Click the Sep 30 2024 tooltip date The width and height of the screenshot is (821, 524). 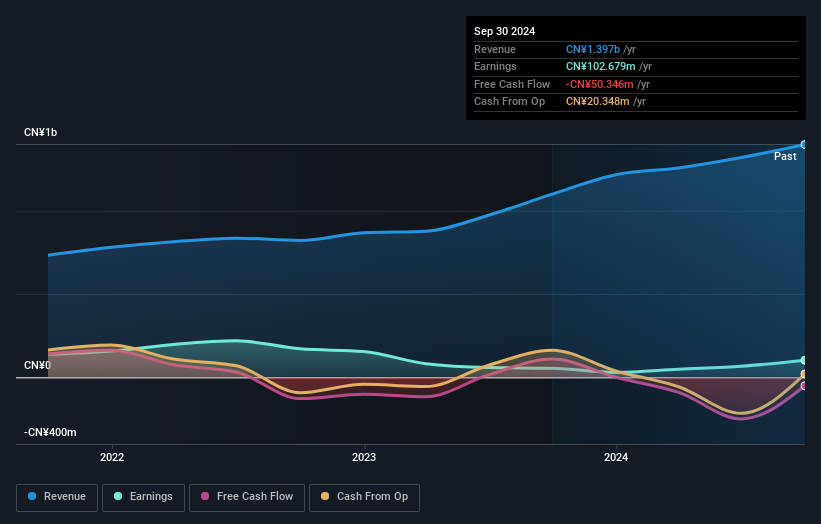[504, 31]
